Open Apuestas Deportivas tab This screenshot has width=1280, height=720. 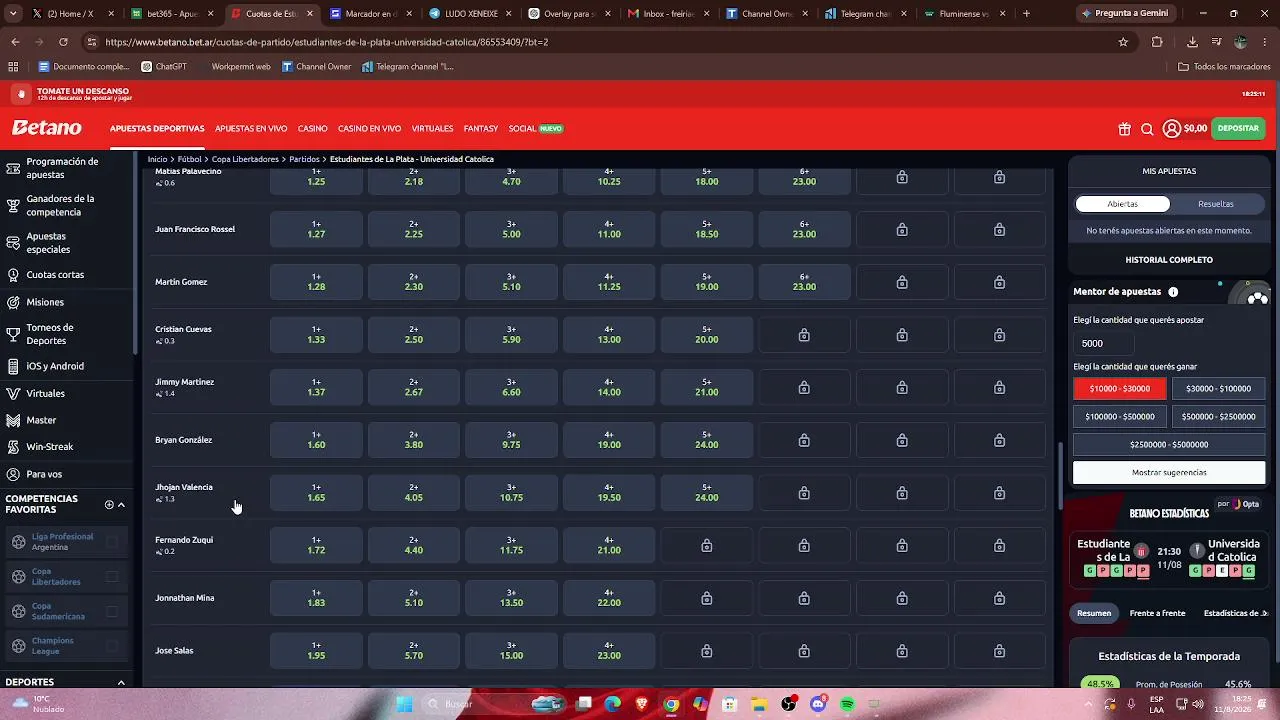point(157,129)
